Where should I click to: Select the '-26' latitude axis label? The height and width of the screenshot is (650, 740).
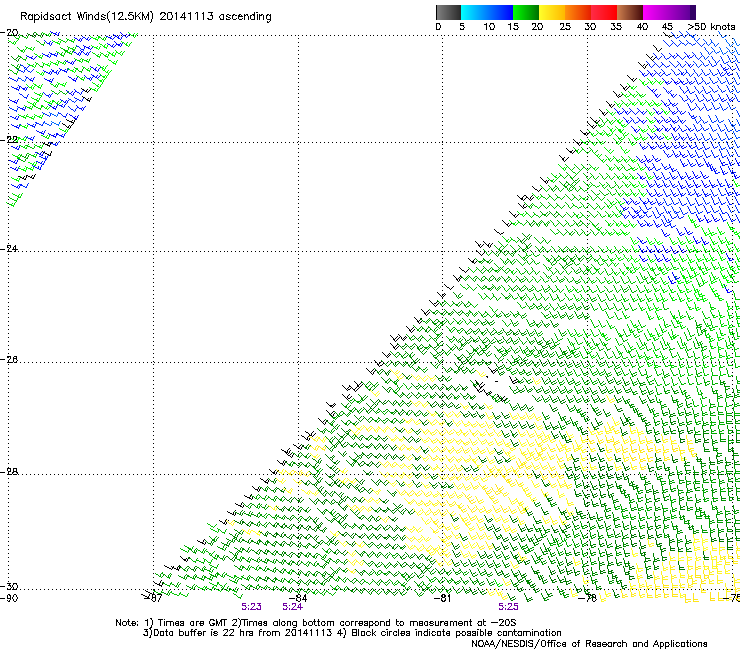click(9, 360)
